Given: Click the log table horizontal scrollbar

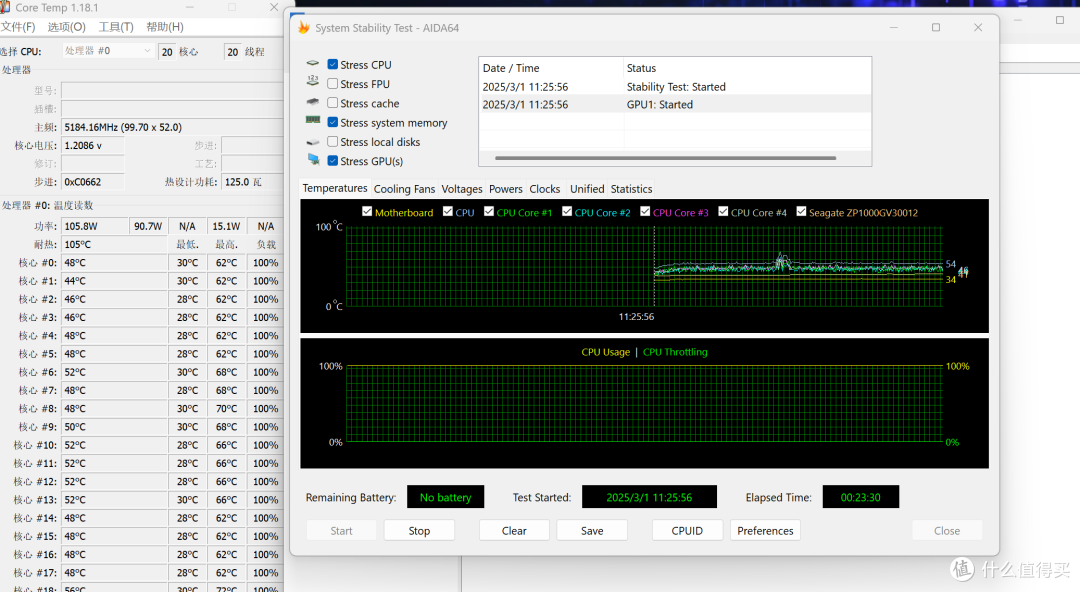Looking at the screenshot, I should pyautogui.click(x=665, y=158).
